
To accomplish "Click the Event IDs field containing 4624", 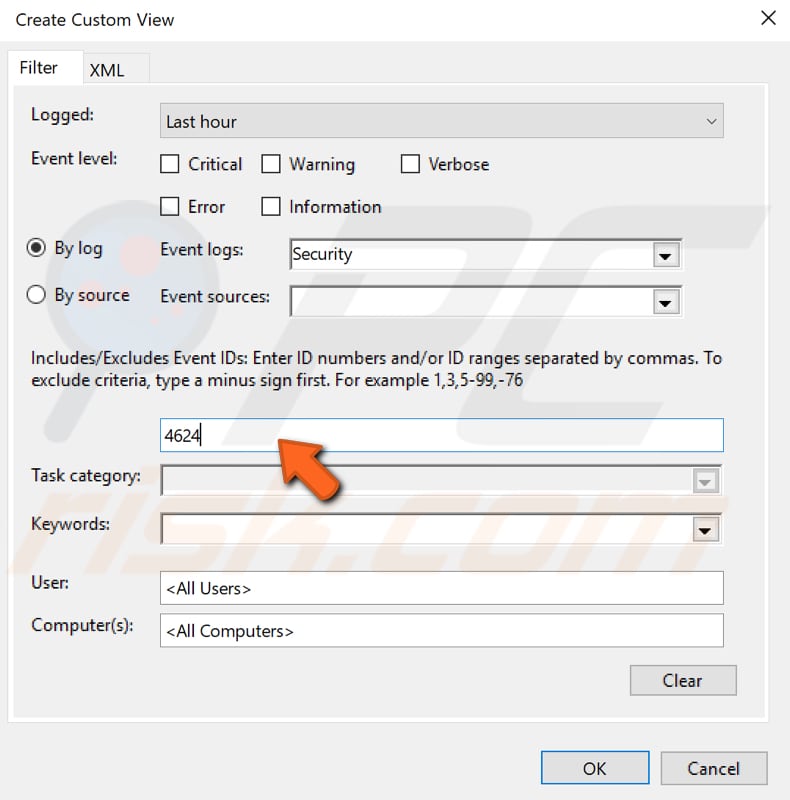I will [x=441, y=435].
